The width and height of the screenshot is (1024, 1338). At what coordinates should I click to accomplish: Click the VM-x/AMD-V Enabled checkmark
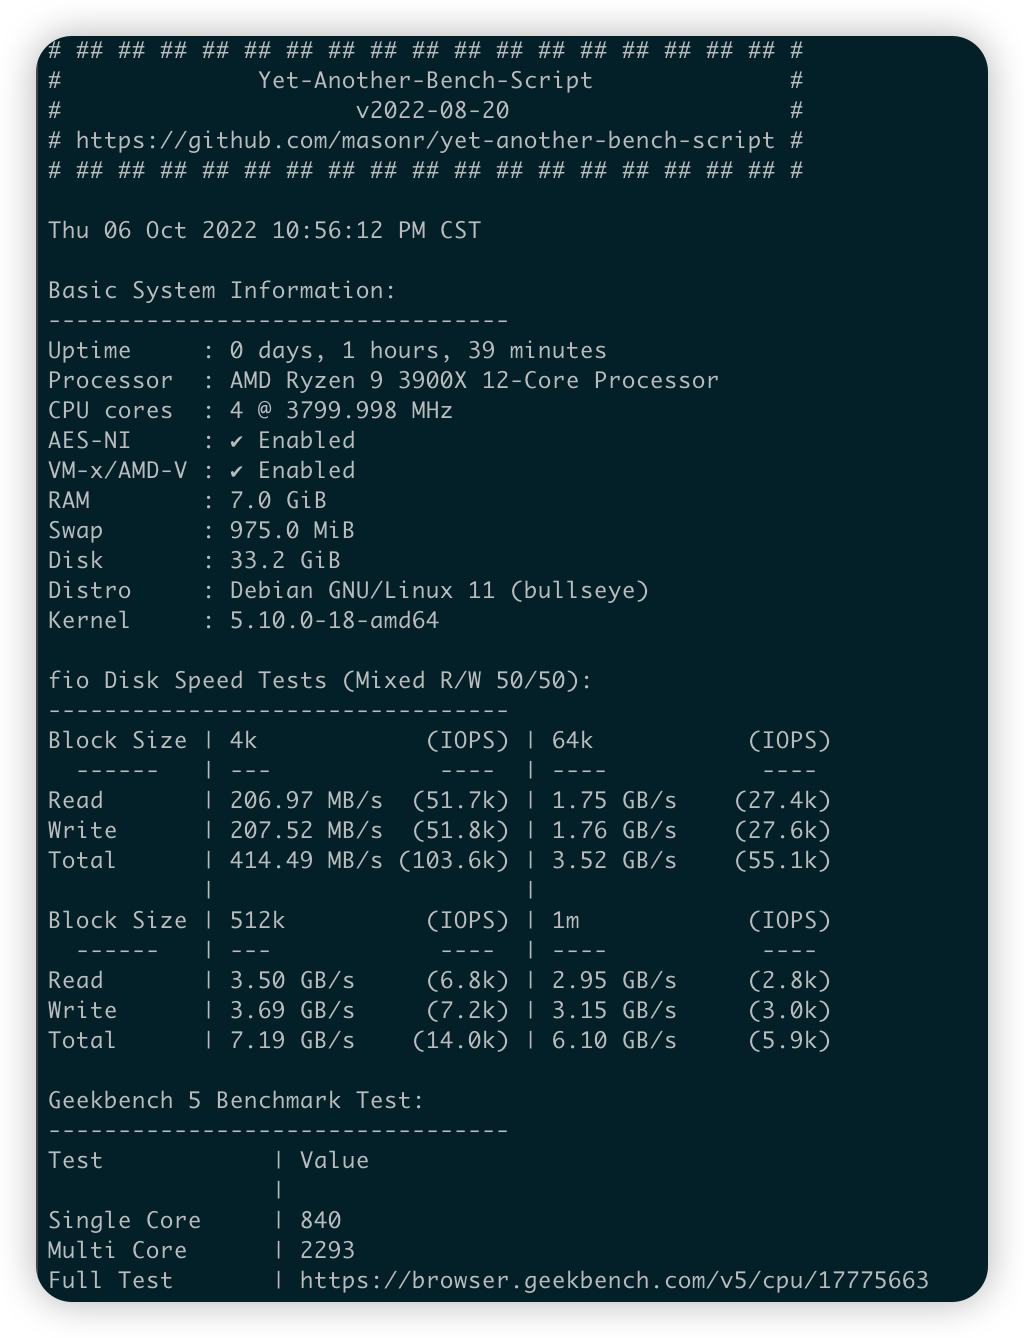point(236,471)
